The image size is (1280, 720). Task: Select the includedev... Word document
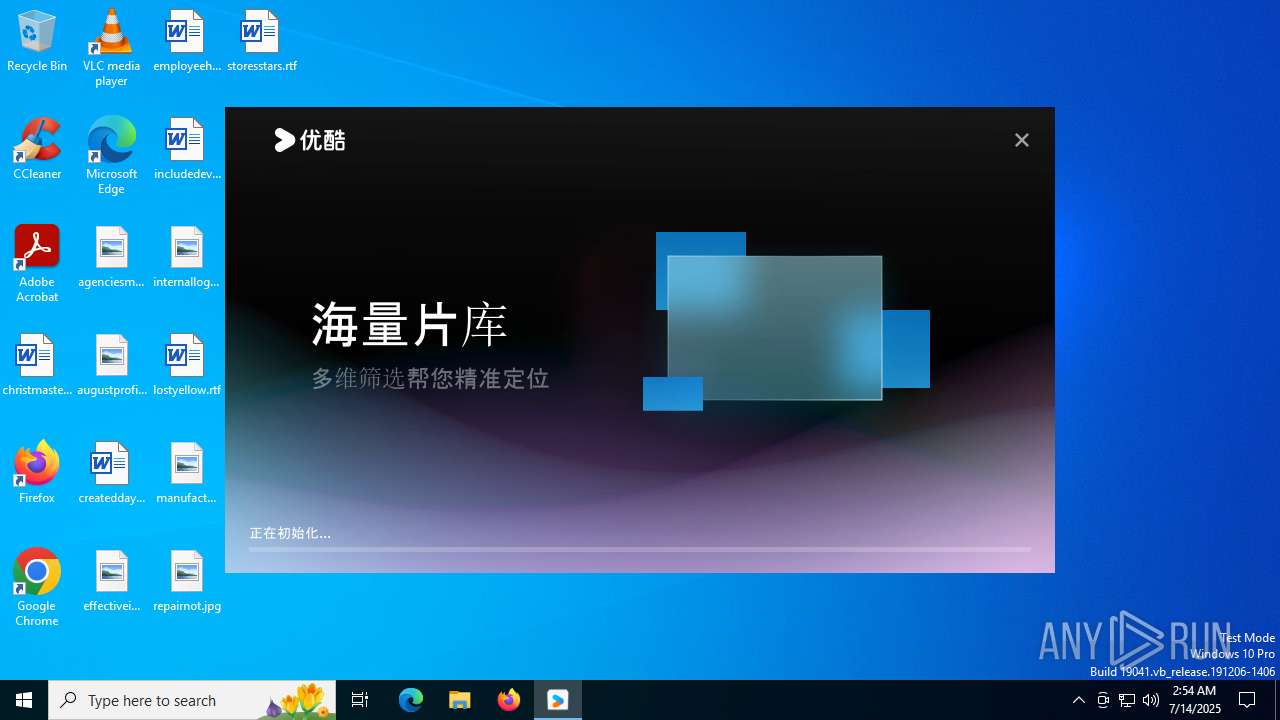[x=186, y=149]
